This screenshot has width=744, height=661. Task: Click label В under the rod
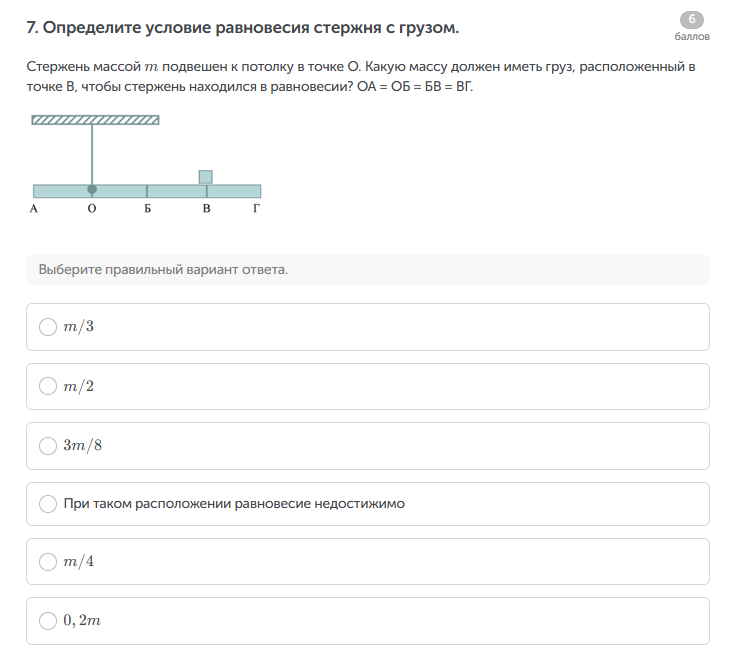click(206, 209)
